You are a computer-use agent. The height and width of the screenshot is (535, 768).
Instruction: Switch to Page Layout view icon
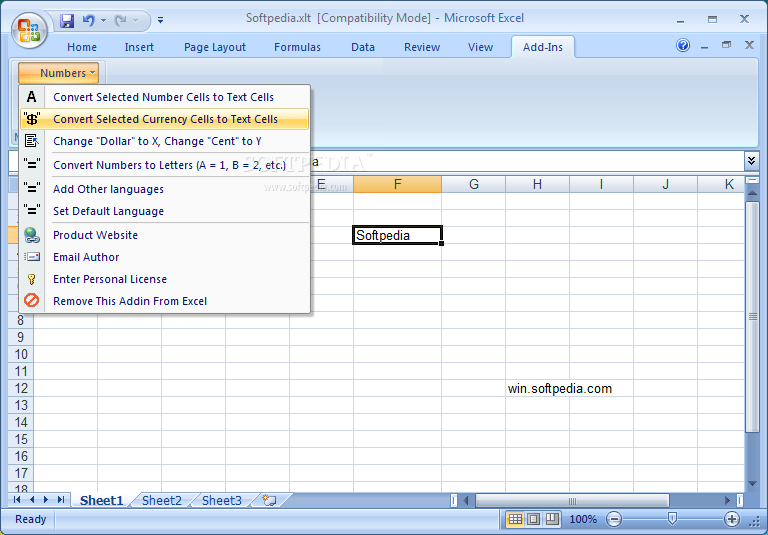click(x=533, y=519)
